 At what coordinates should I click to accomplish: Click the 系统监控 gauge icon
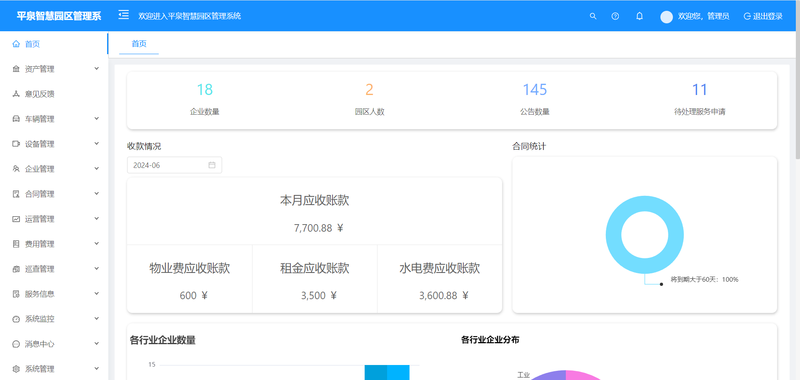tap(16, 319)
